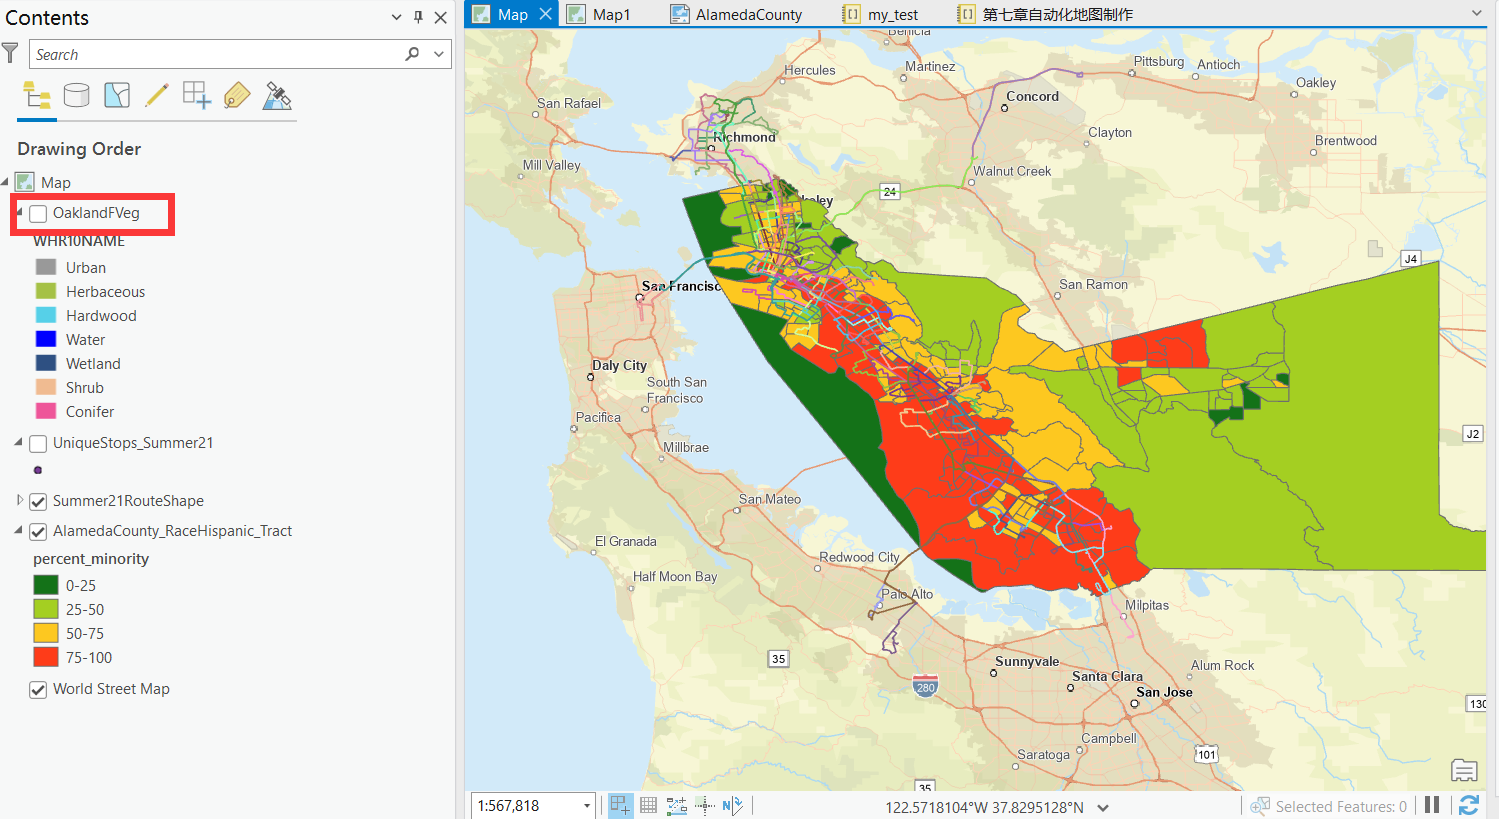Click the magnifier icon in the search box
1499x819 pixels.
[412, 54]
